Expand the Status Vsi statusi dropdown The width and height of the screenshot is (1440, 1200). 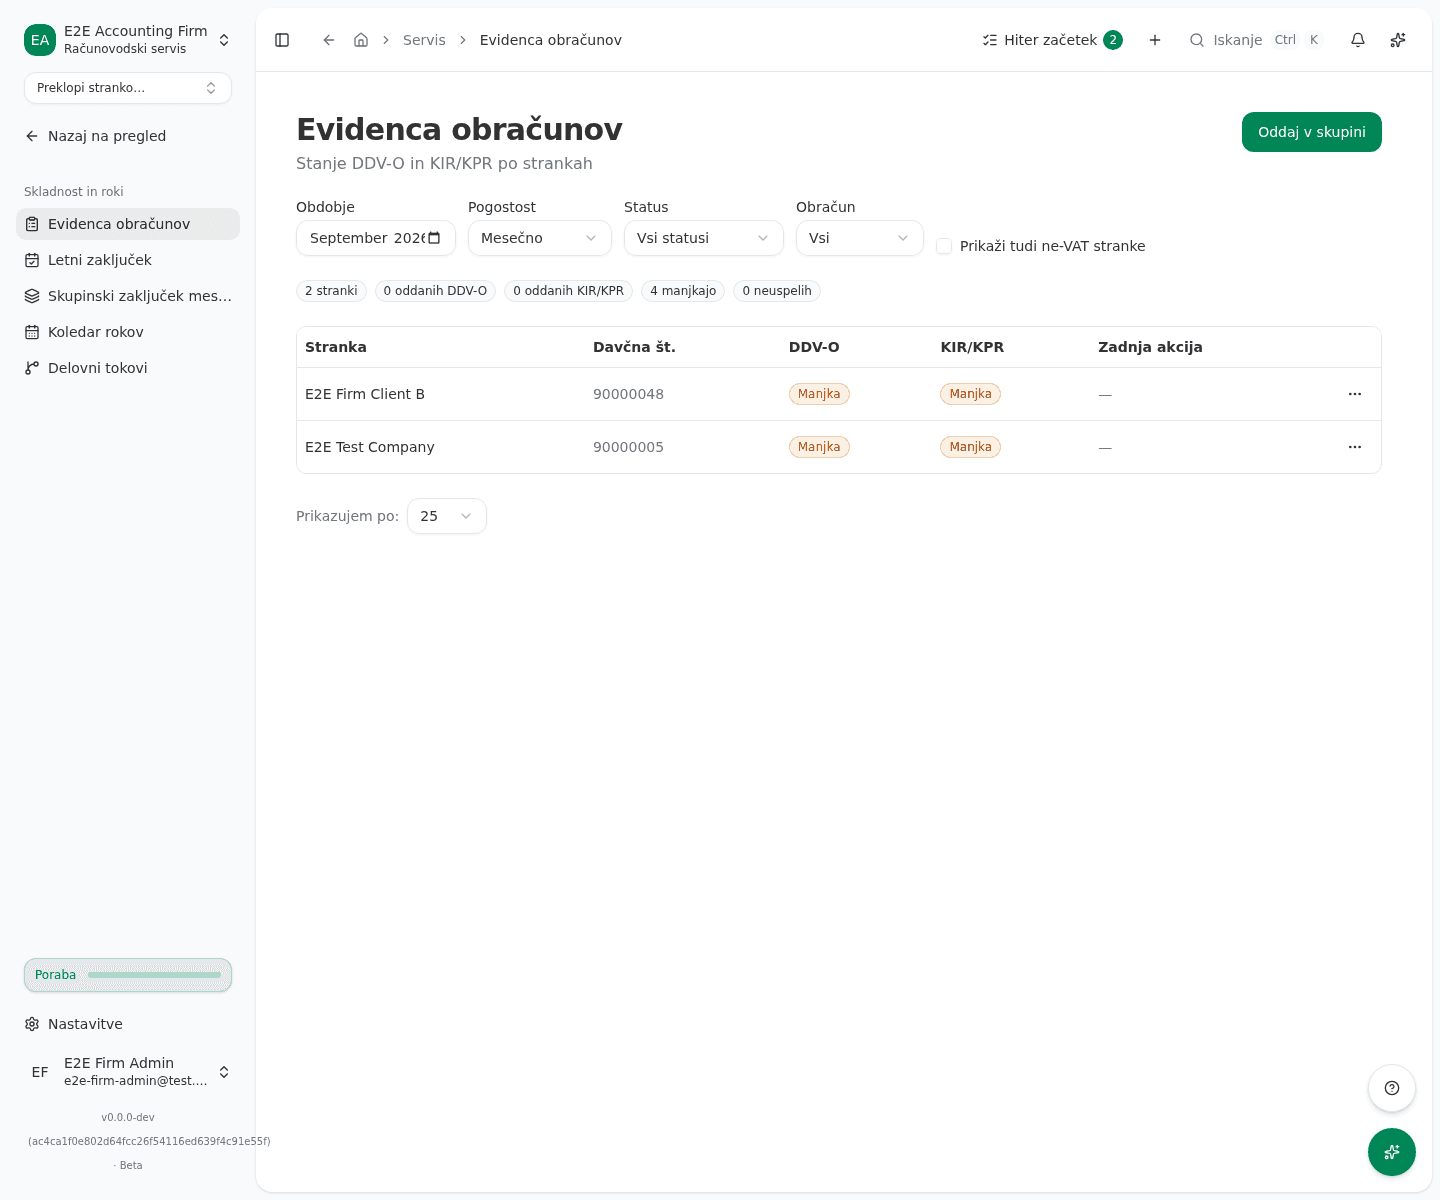(x=704, y=238)
